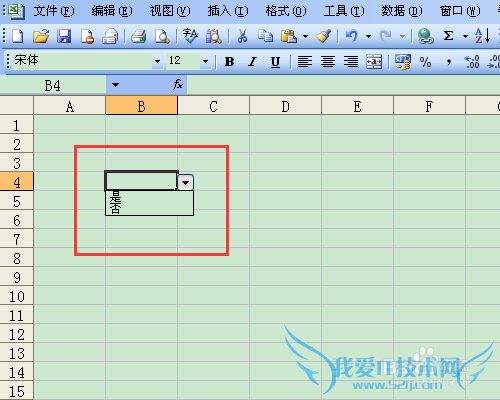The width and height of the screenshot is (500, 400).
Task: Choose 否 from the dropdown list
Action: point(149,209)
